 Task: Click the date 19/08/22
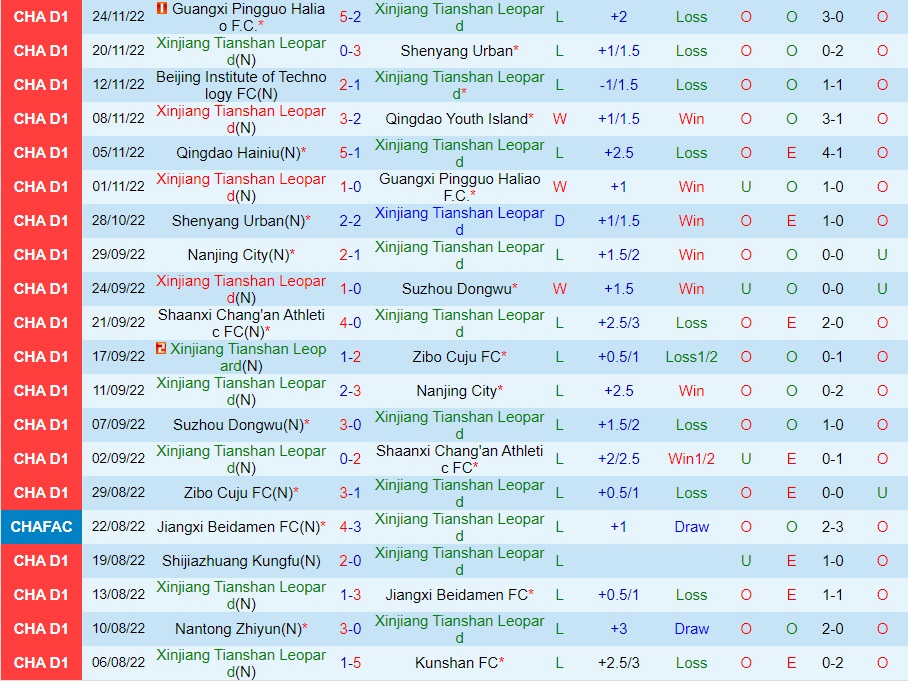tap(118, 561)
